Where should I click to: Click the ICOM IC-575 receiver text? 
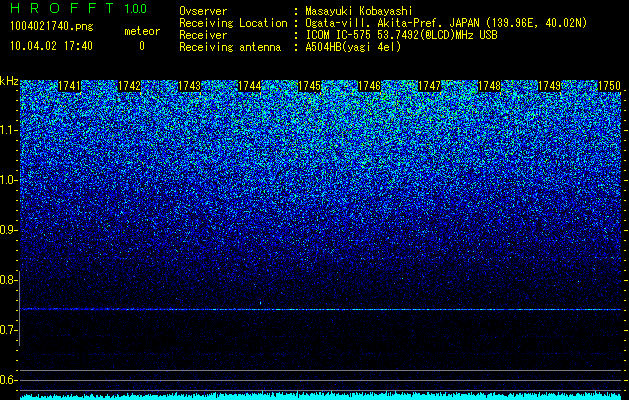pos(401,35)
